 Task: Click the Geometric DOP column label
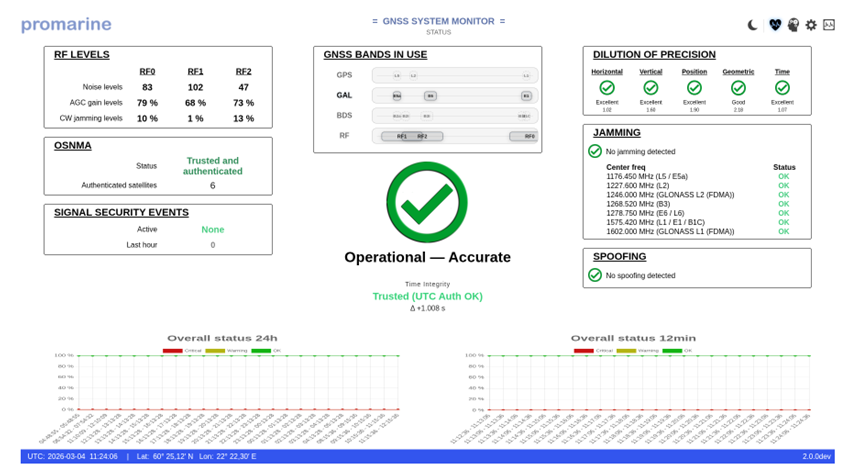click(x=738, y=71)
